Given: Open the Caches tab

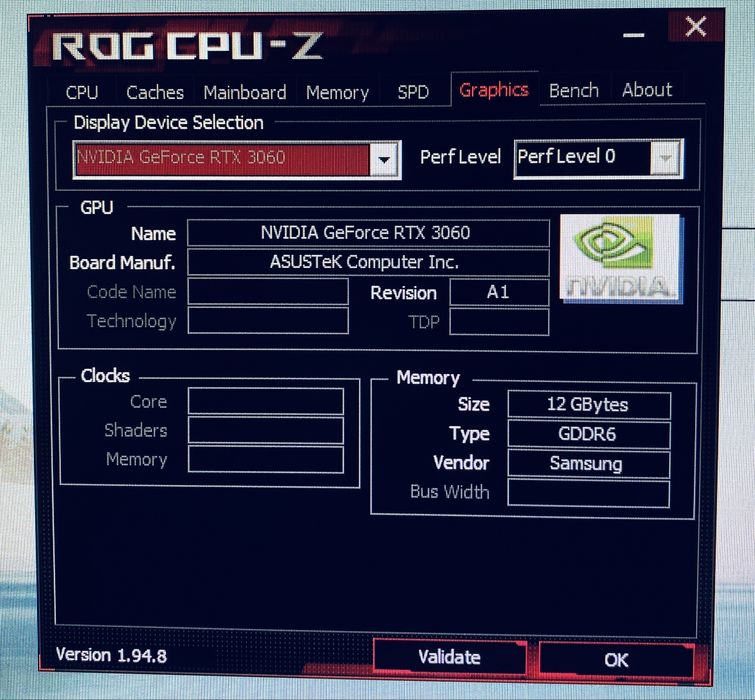Looking at the screenshot, I should (155, 92).
